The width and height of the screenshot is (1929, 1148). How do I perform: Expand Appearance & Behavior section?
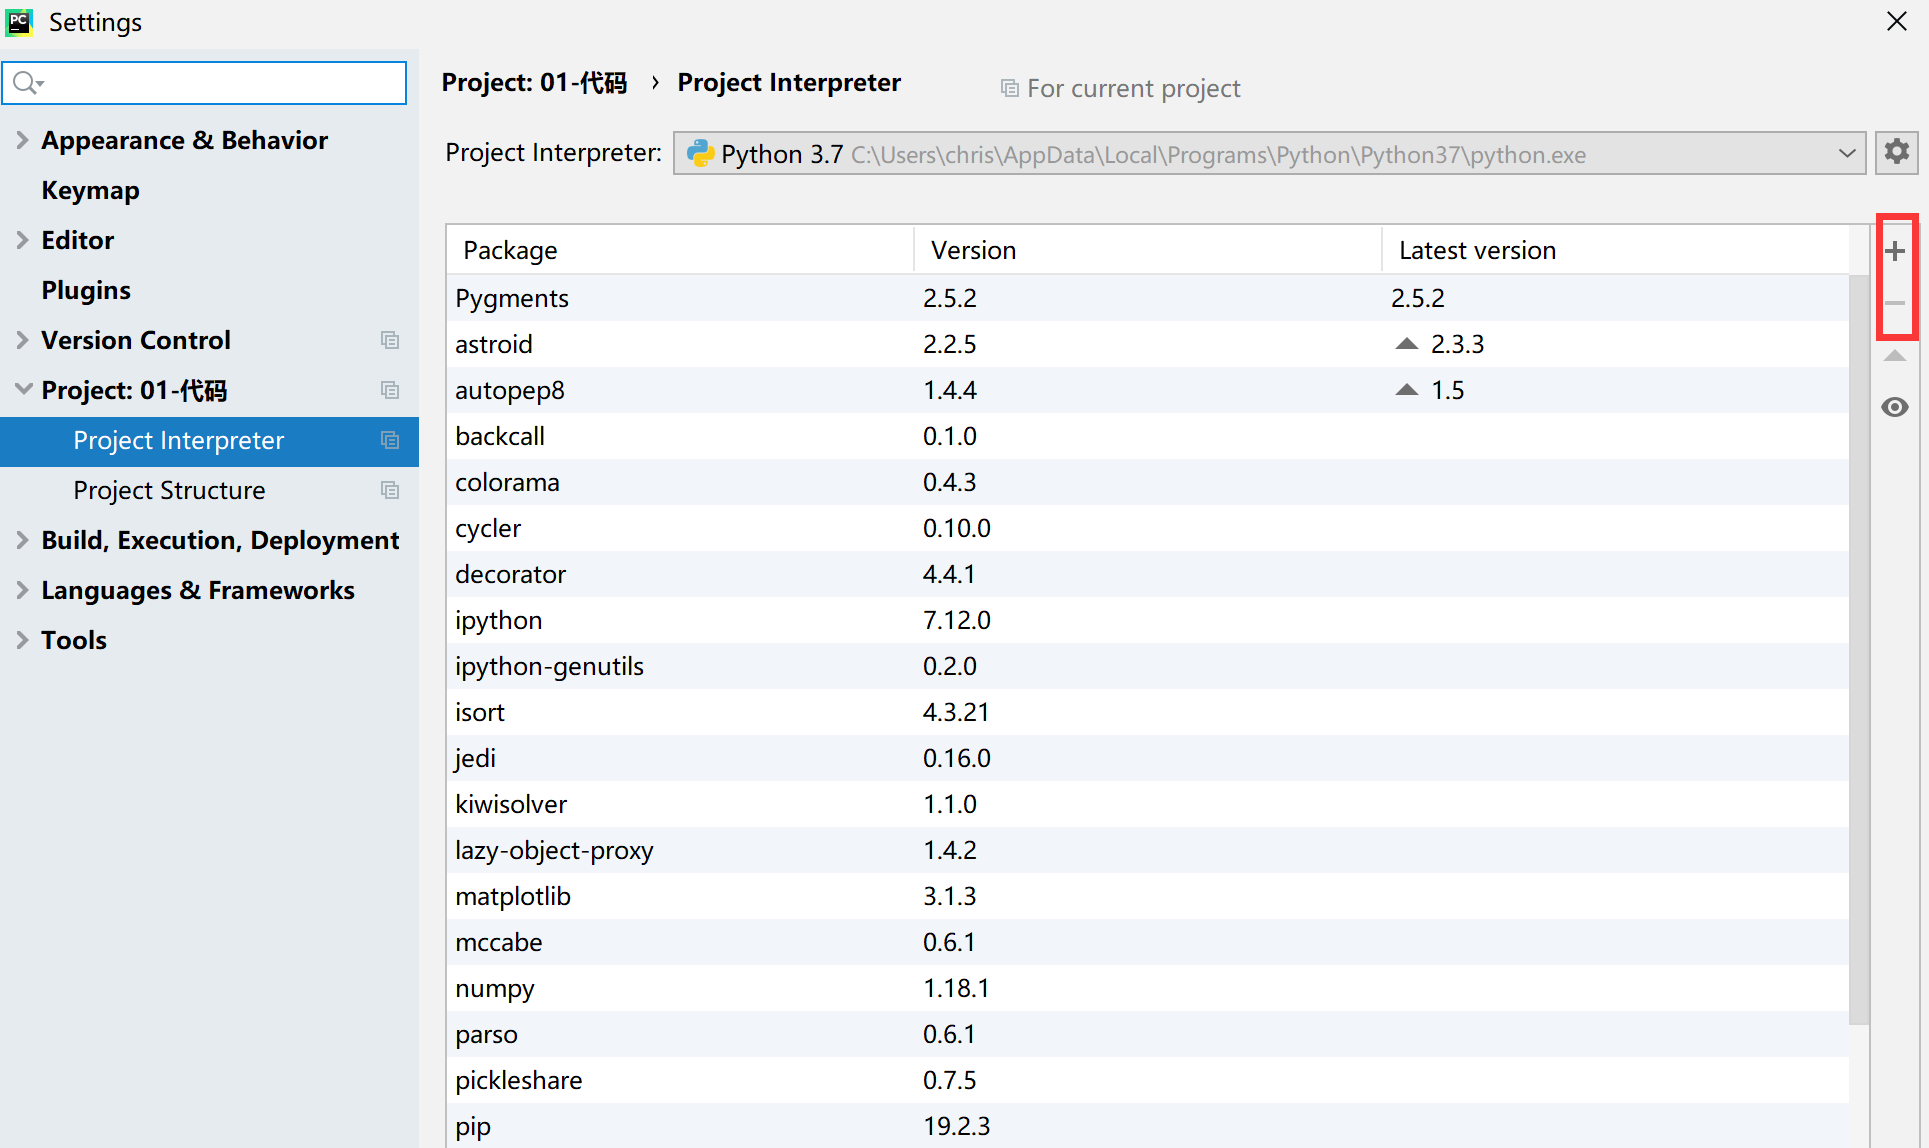point(22,140)
